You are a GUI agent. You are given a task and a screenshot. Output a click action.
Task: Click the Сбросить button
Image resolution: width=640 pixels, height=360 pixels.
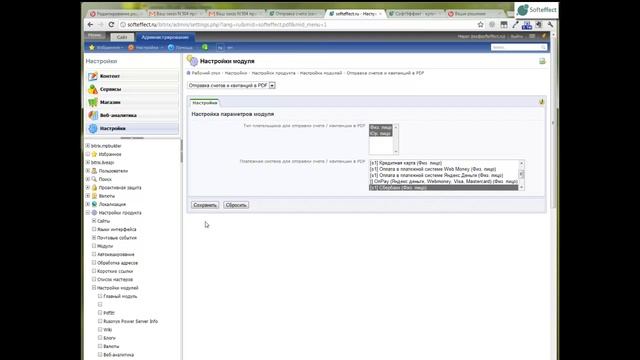236,205
